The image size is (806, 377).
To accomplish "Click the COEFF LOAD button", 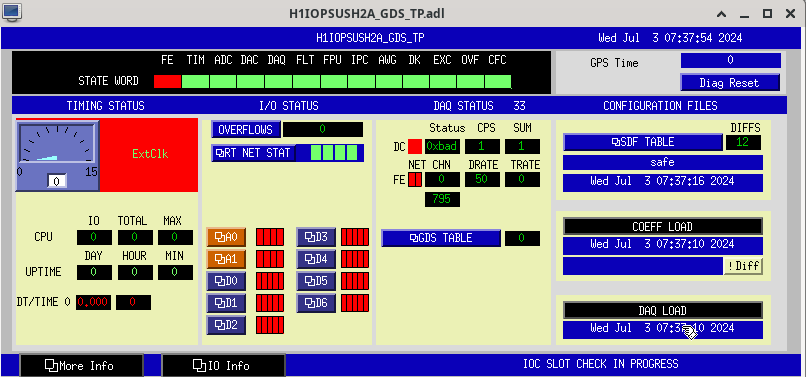I will (x=663, y=226).
